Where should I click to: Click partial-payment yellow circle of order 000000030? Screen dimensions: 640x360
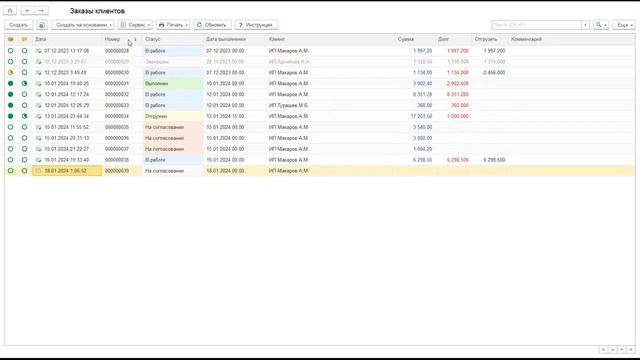coord(11,73)
